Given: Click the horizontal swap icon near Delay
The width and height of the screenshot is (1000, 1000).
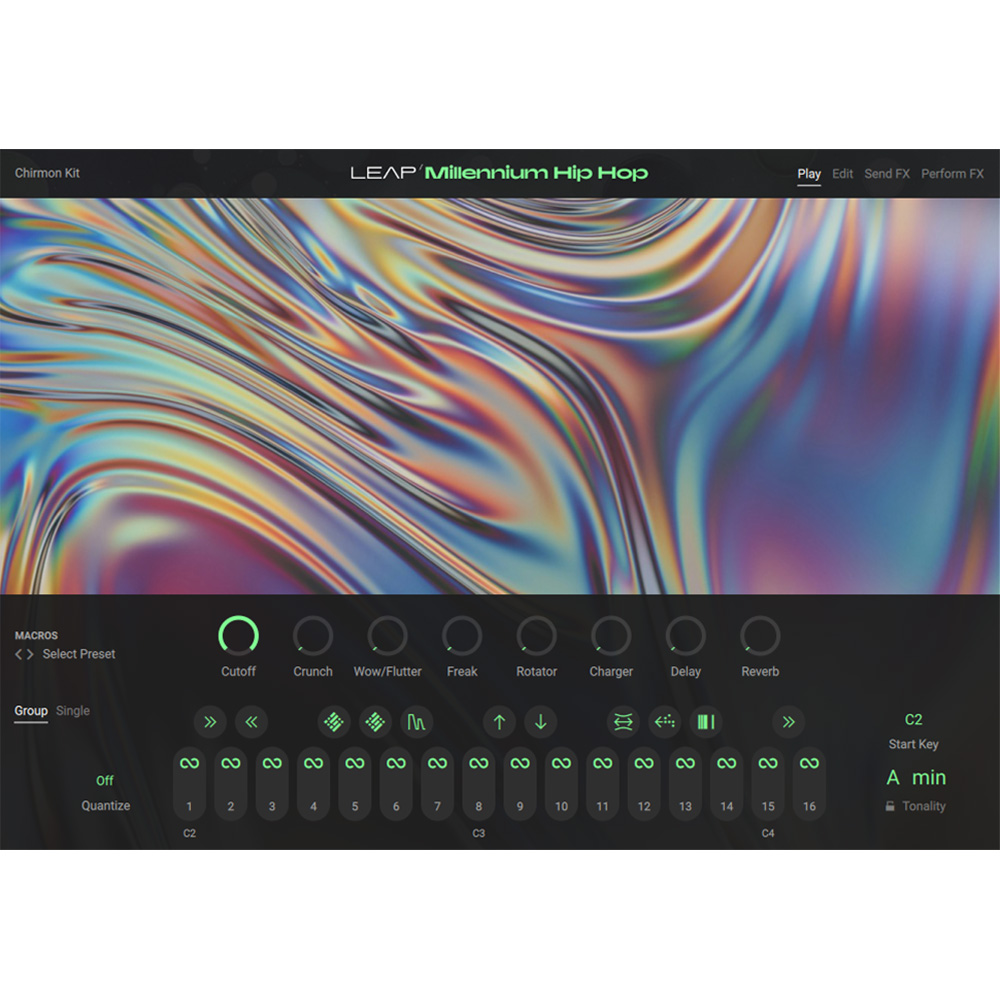Looking at the screenshot, I should click(x=622, y=722).
